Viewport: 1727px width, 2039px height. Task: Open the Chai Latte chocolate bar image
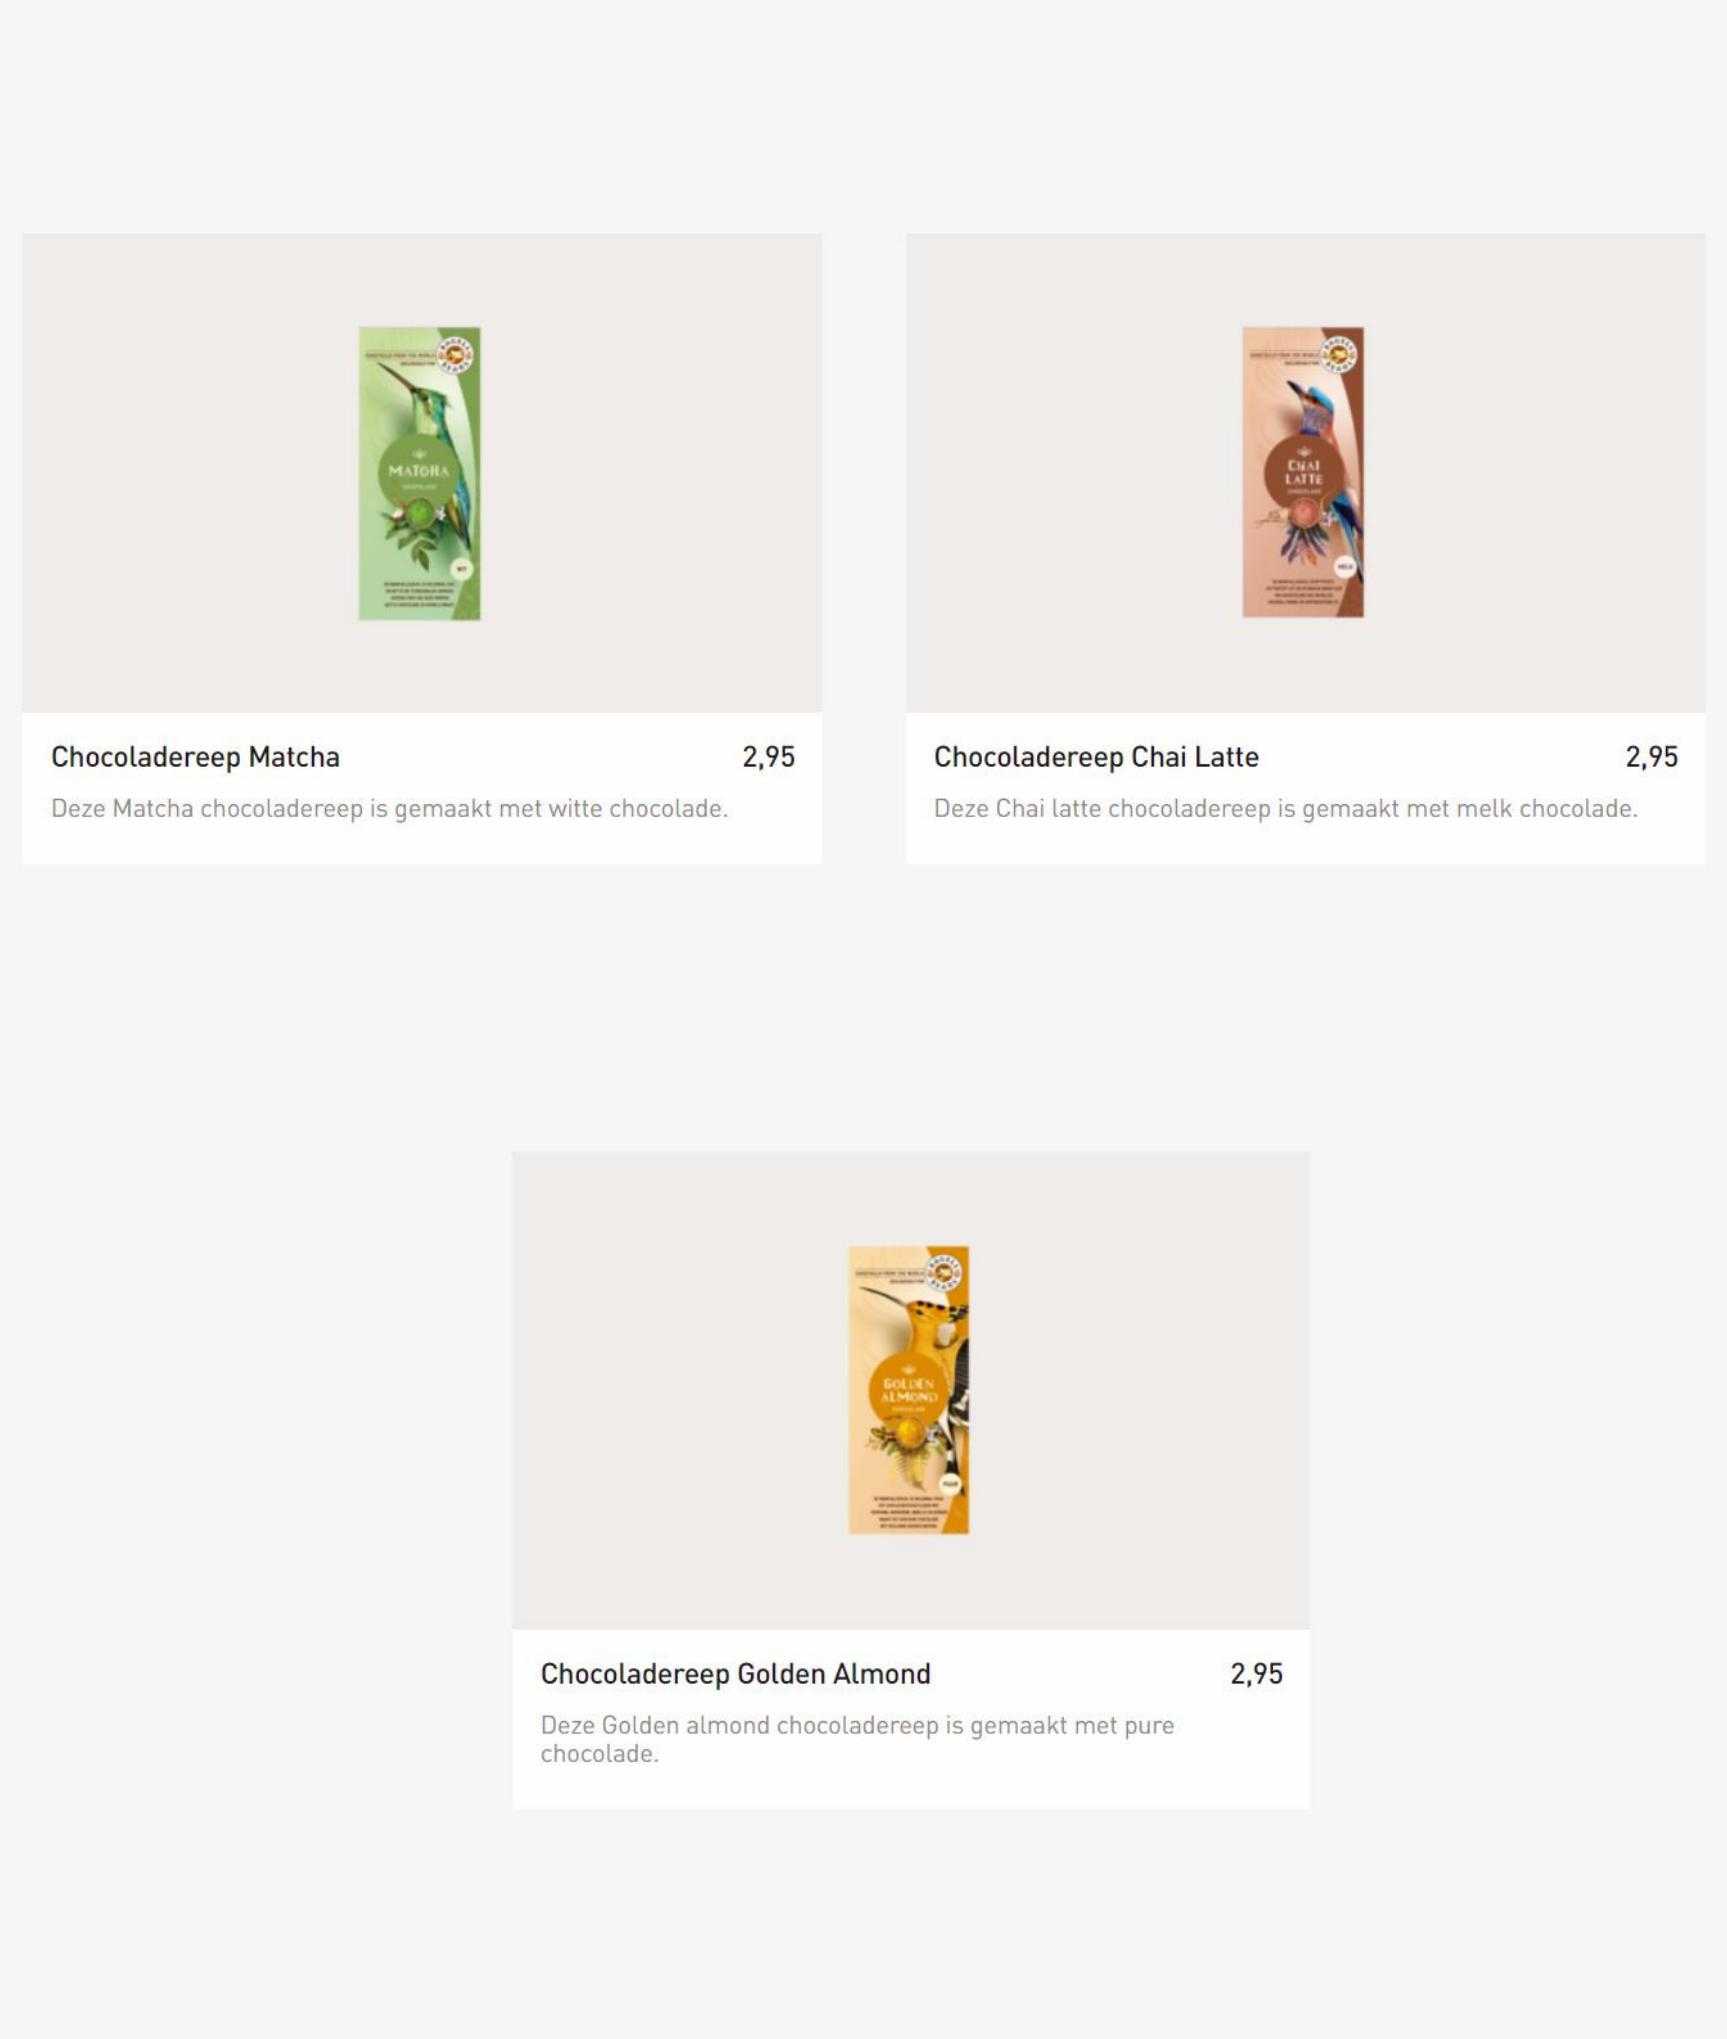click(x=1303, y=472)
